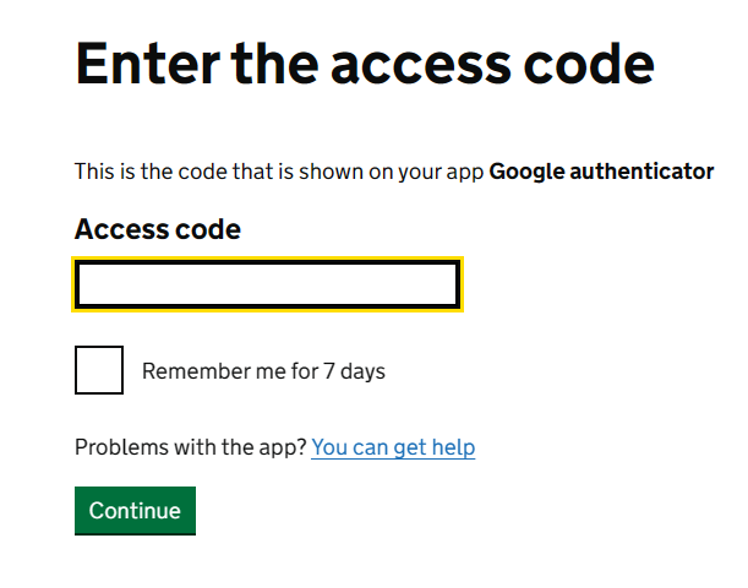Get help with authenticator app problems
Image resolution: width=748 pixels, height=588 pixels.
point(393,447)
